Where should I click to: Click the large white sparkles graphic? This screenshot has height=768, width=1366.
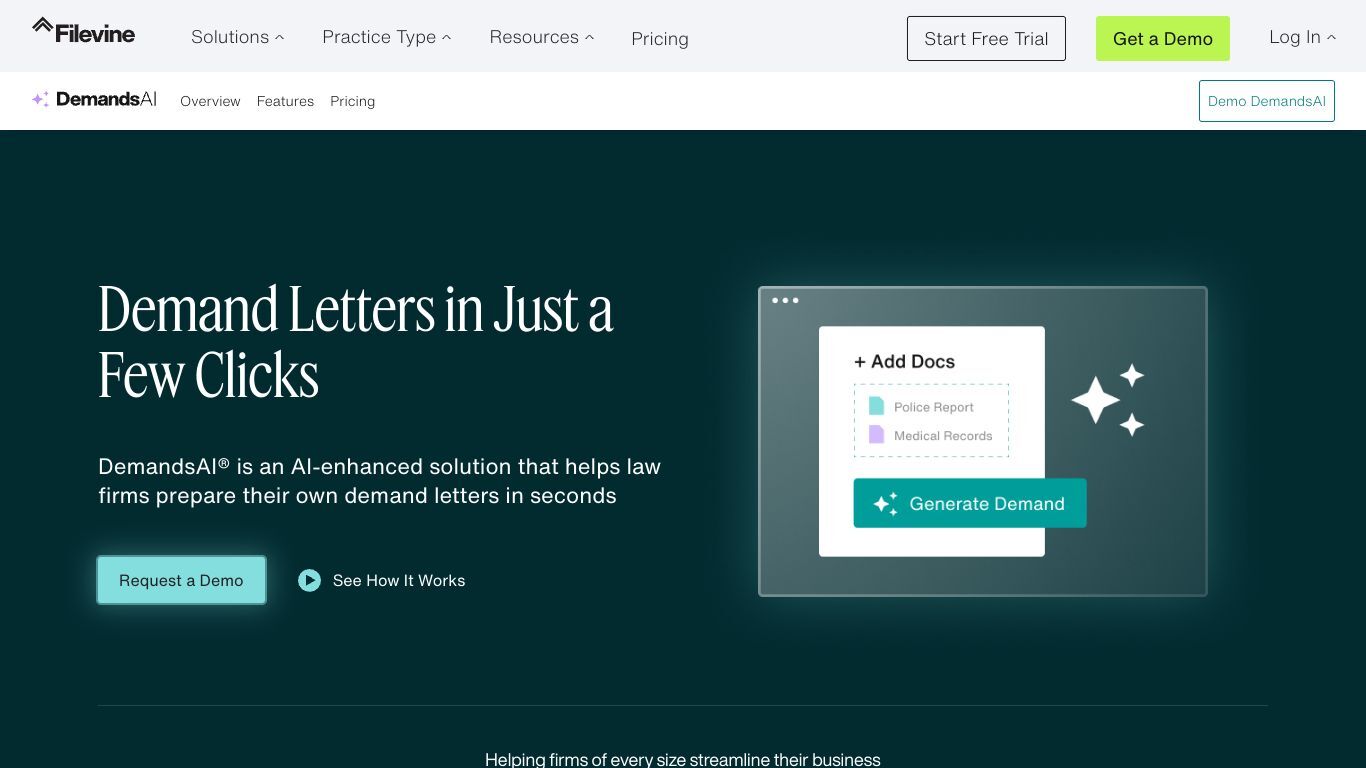pyautogui.click(x=1108, y=400)
